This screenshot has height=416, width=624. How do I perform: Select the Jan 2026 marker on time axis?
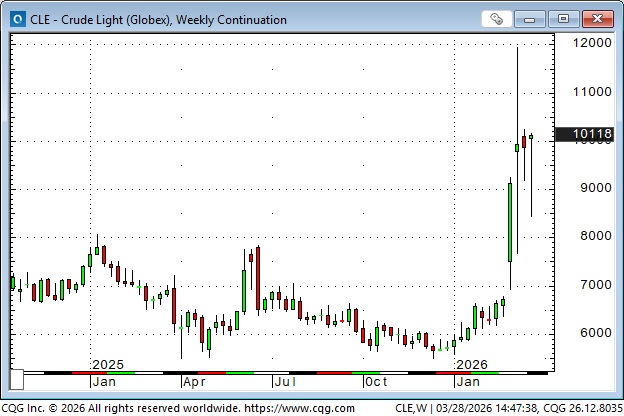[x=467, y=381]
